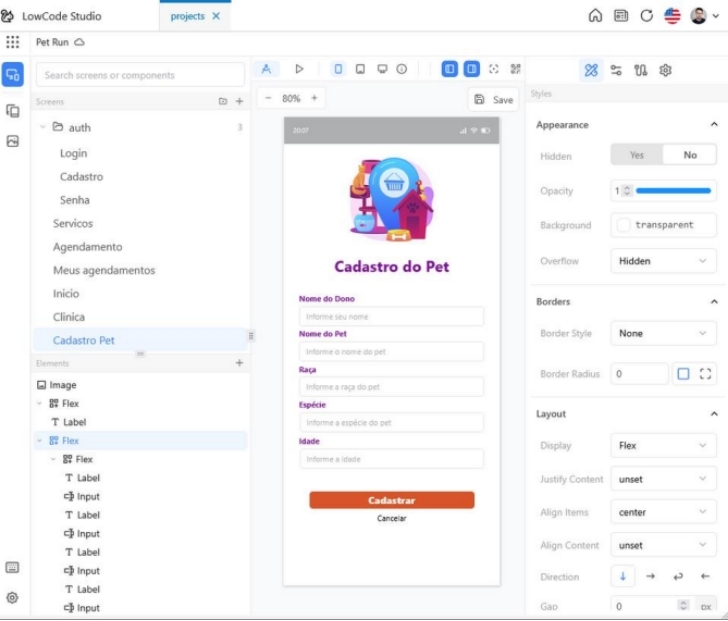Select the tablet device view icon
The height and width of the screenshot is (621, 728).
pyautogui.click(x=360, y=69)
